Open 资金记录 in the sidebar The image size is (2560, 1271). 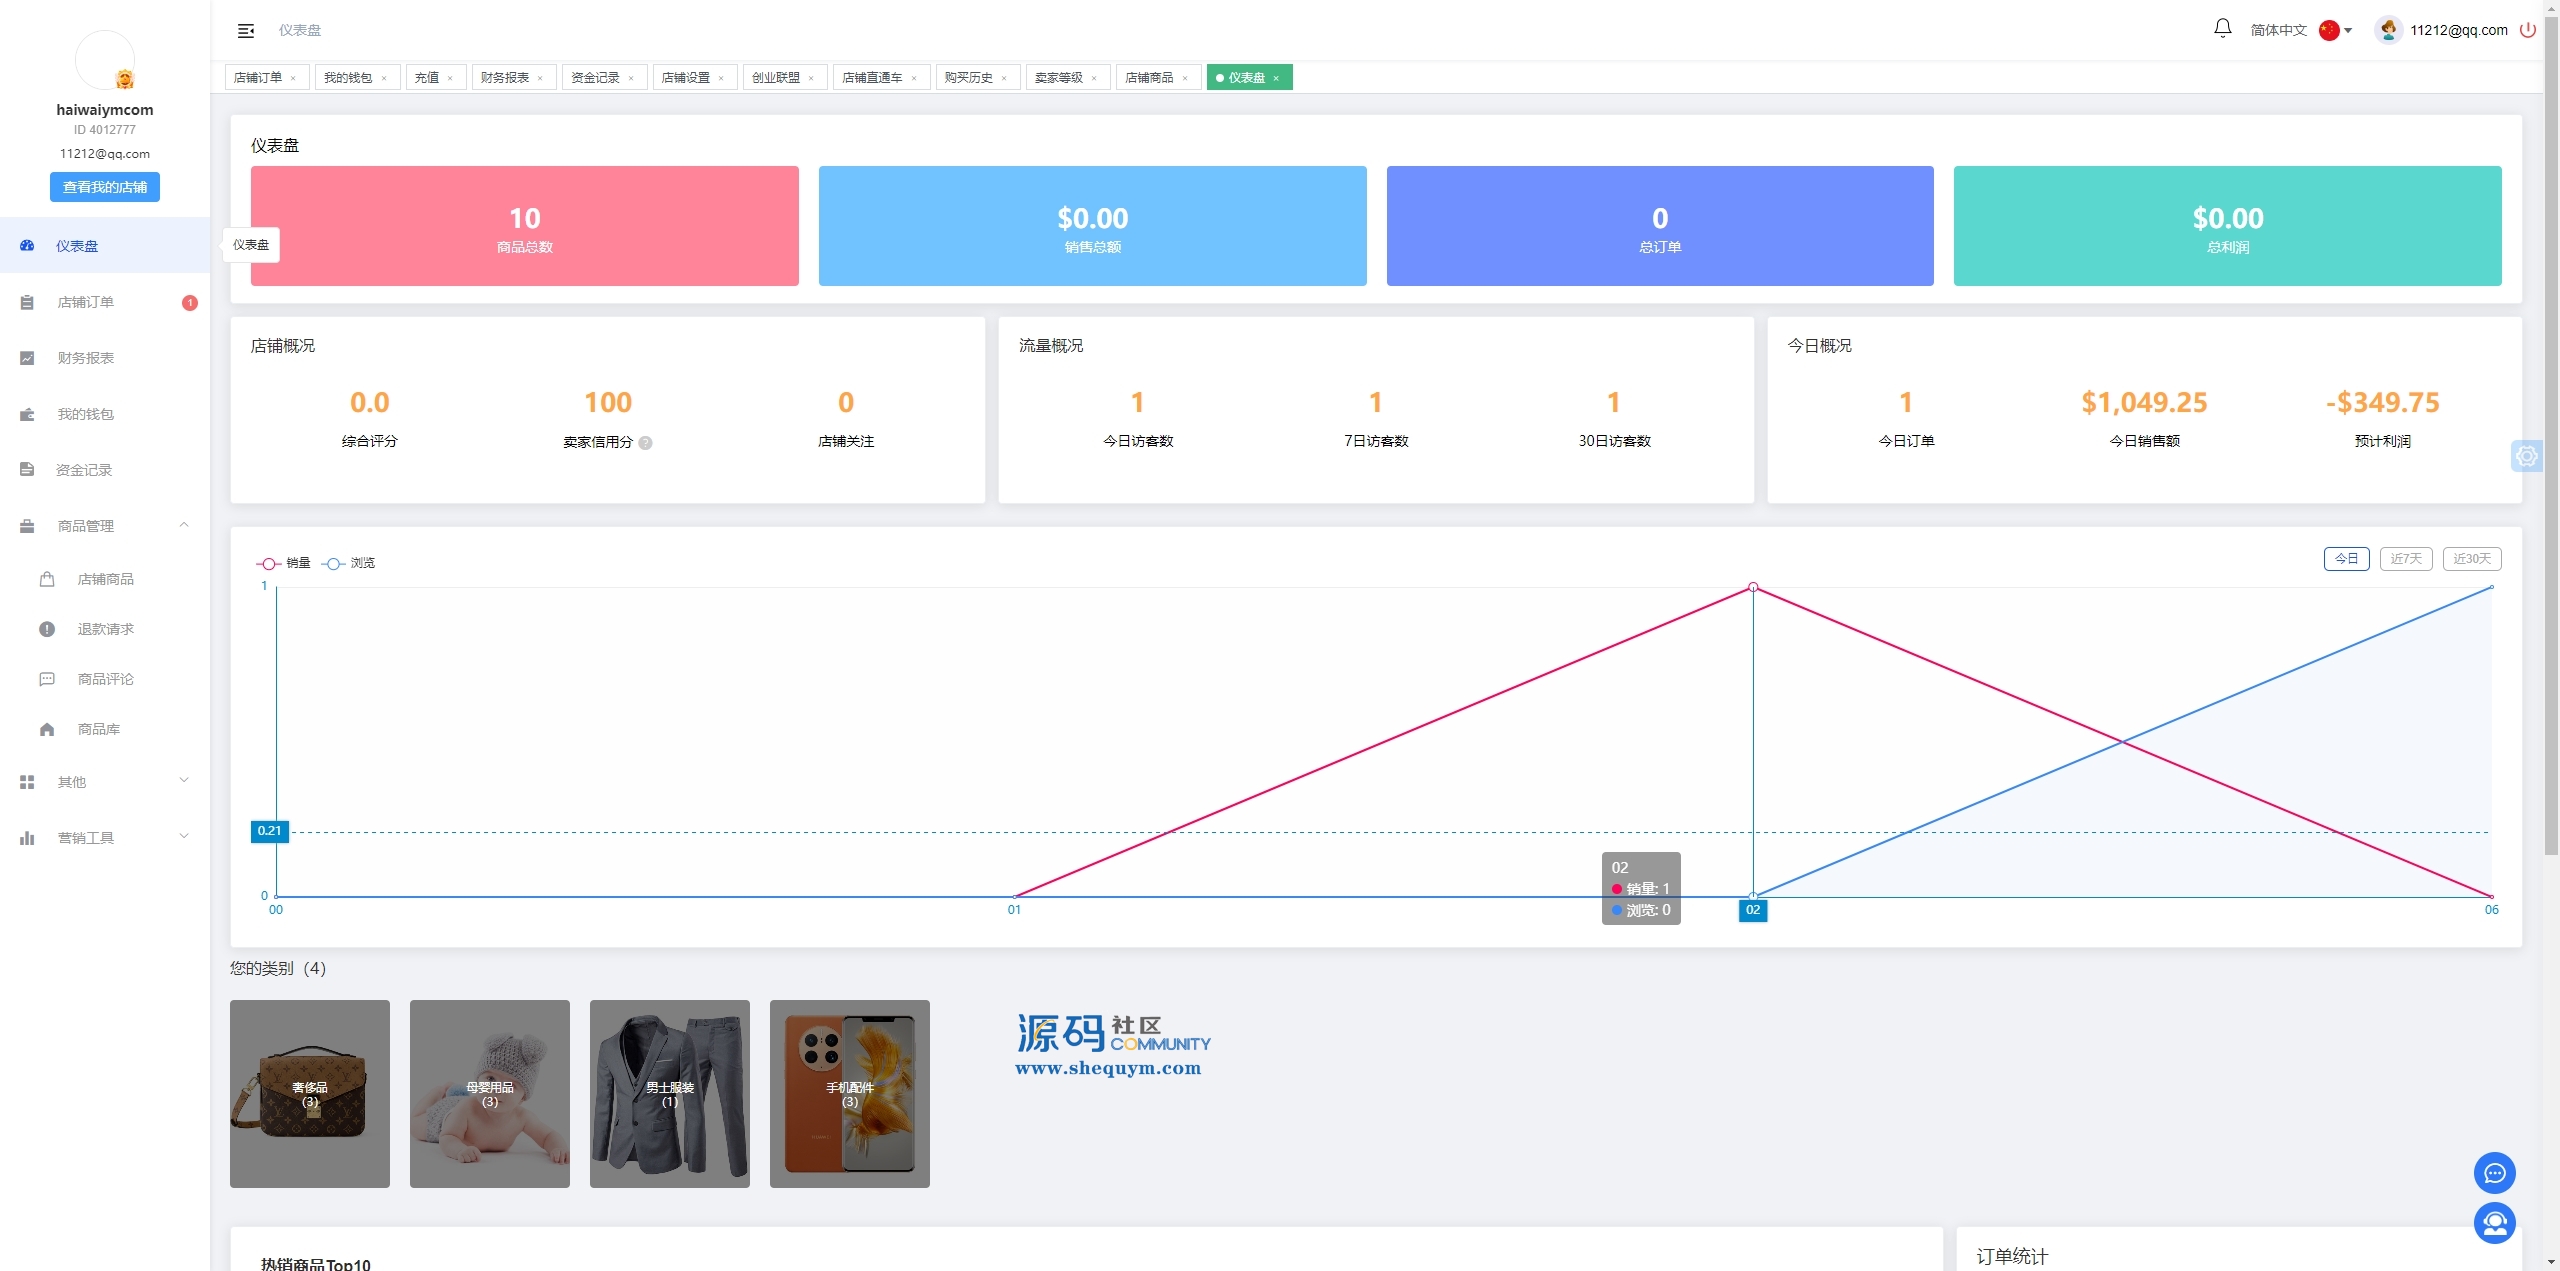[x=105, y=470]
